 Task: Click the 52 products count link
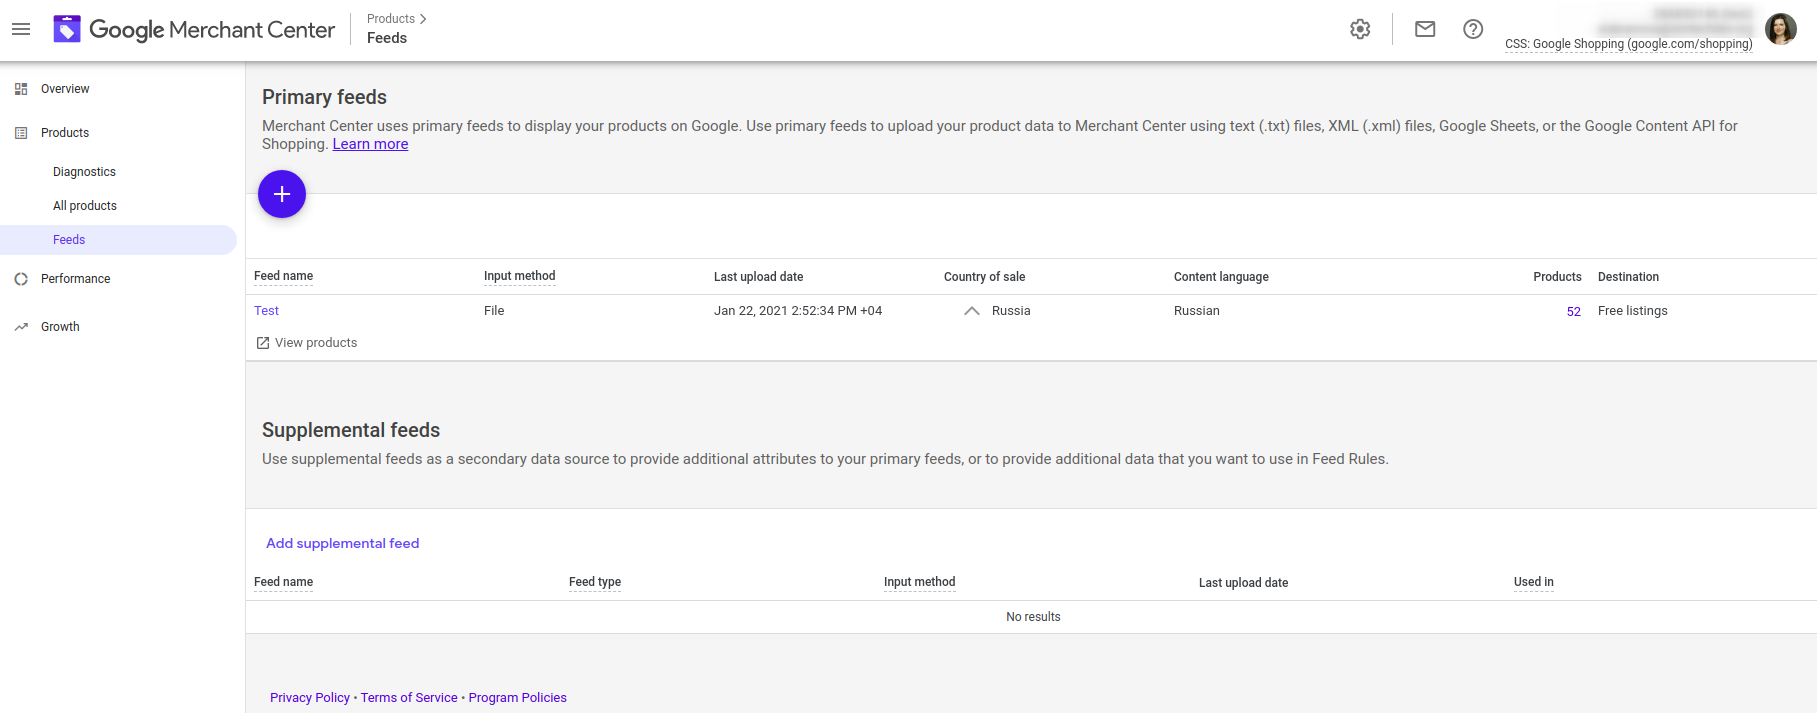coord(1573,312)
